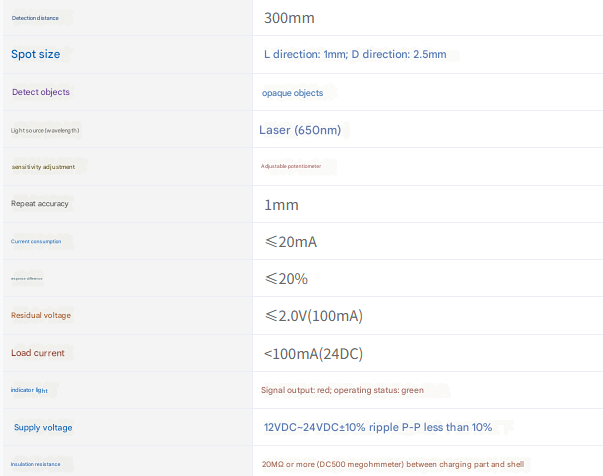The image size is (603, 476).
Task: Click the 'Light source (wavelength)' label
Action: pyautogui.click(x=45, y=130)
